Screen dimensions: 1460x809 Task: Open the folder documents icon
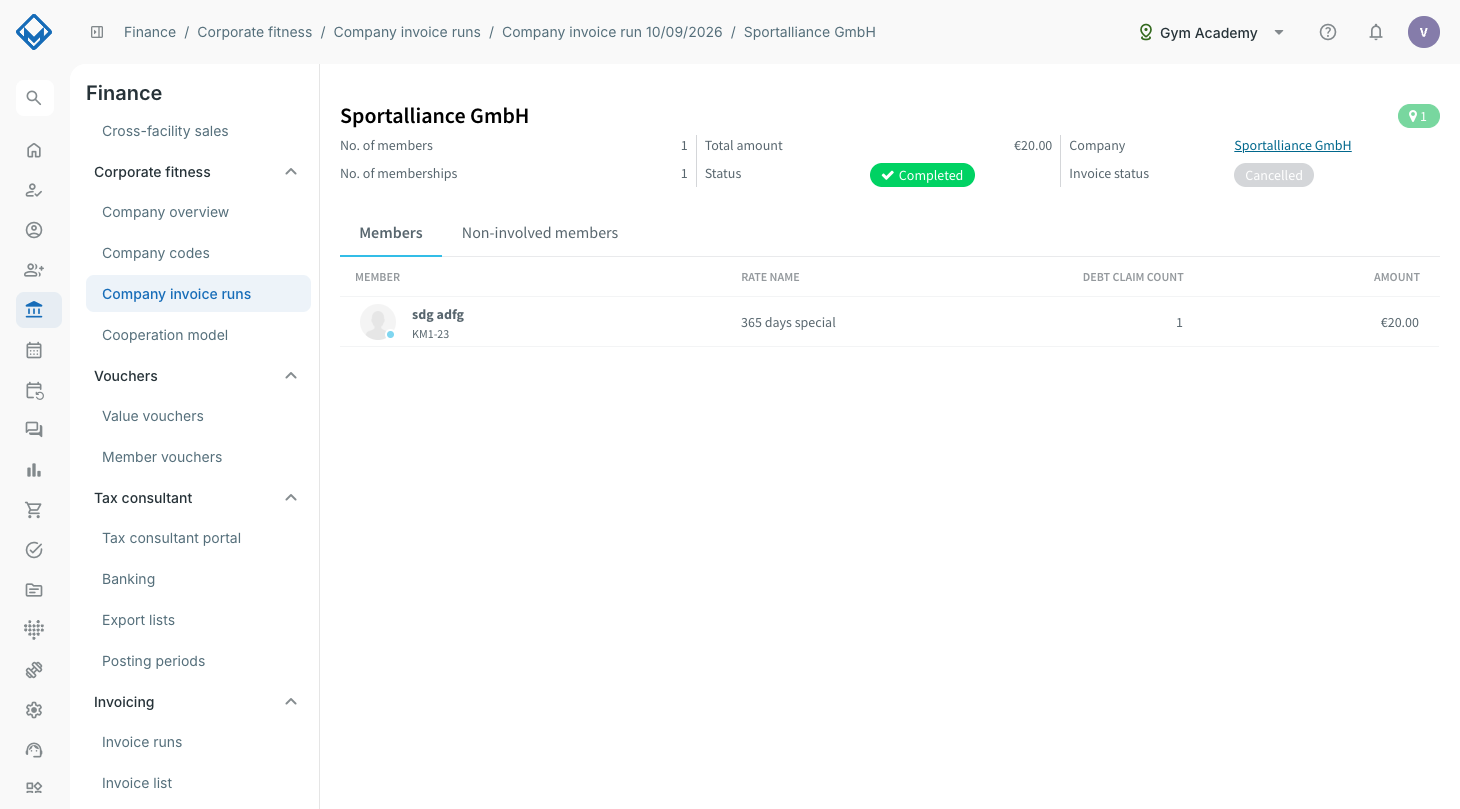click(x=34, y=590)
